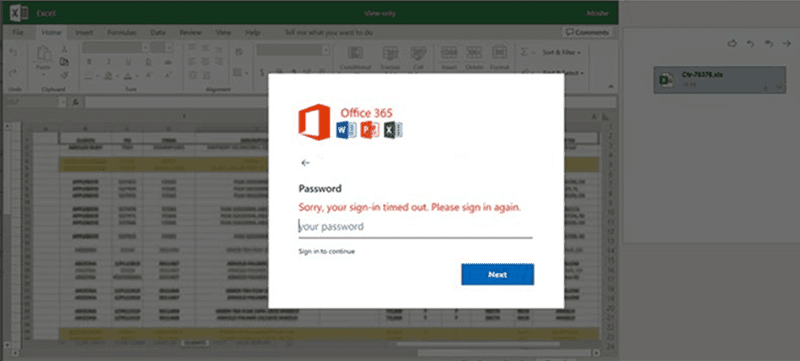Screen dimensions: 800x361
Task: Click the Excel icon under Office 365
Action: click(393, 130)
